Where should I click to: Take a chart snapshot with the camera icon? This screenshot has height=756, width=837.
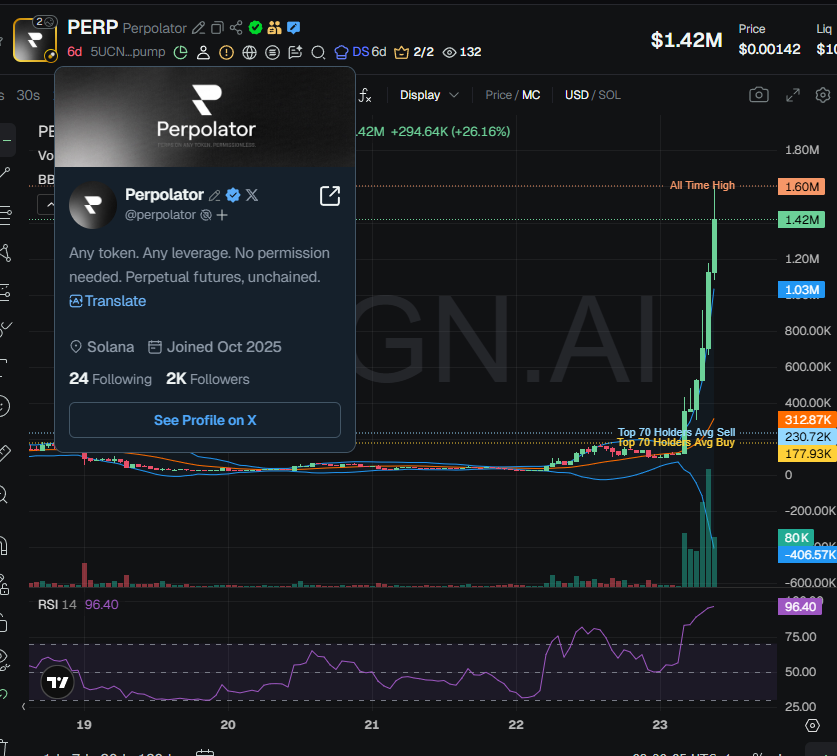click(758, 94)
